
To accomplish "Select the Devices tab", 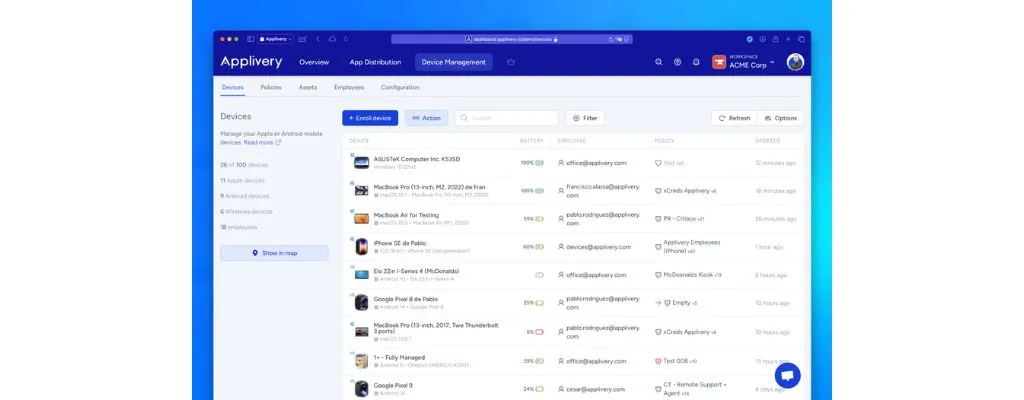I will (232, 87).
